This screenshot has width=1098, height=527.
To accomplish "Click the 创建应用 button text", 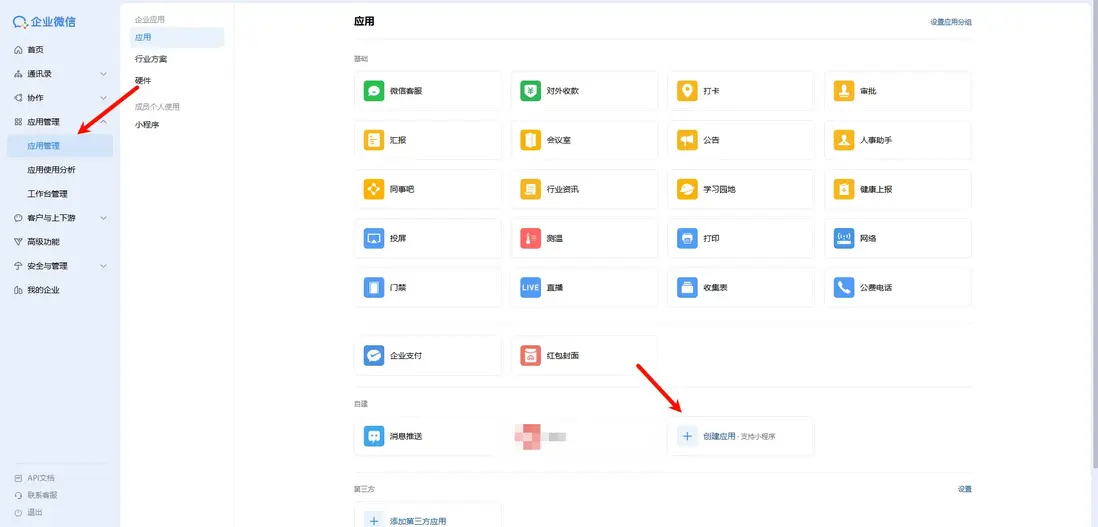I will coord(719,437).
